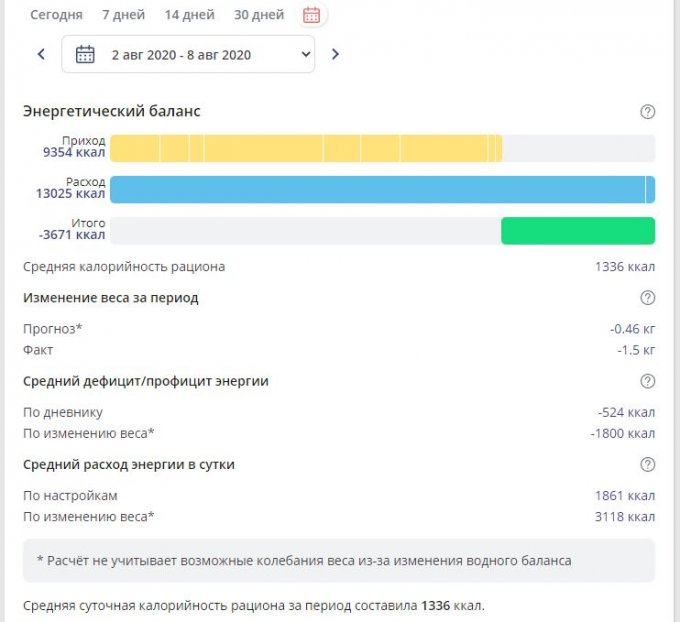Switch to the 30 дней period

258,15
